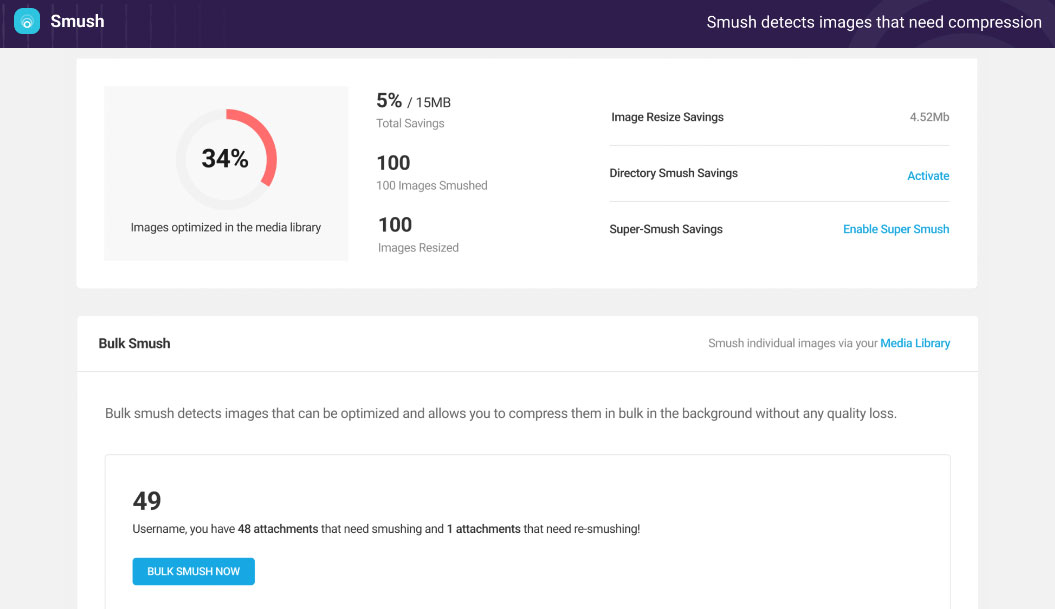The image size is (1055, 609).
Task: Click the Smush logo icon
Action: tap(27, 21)
